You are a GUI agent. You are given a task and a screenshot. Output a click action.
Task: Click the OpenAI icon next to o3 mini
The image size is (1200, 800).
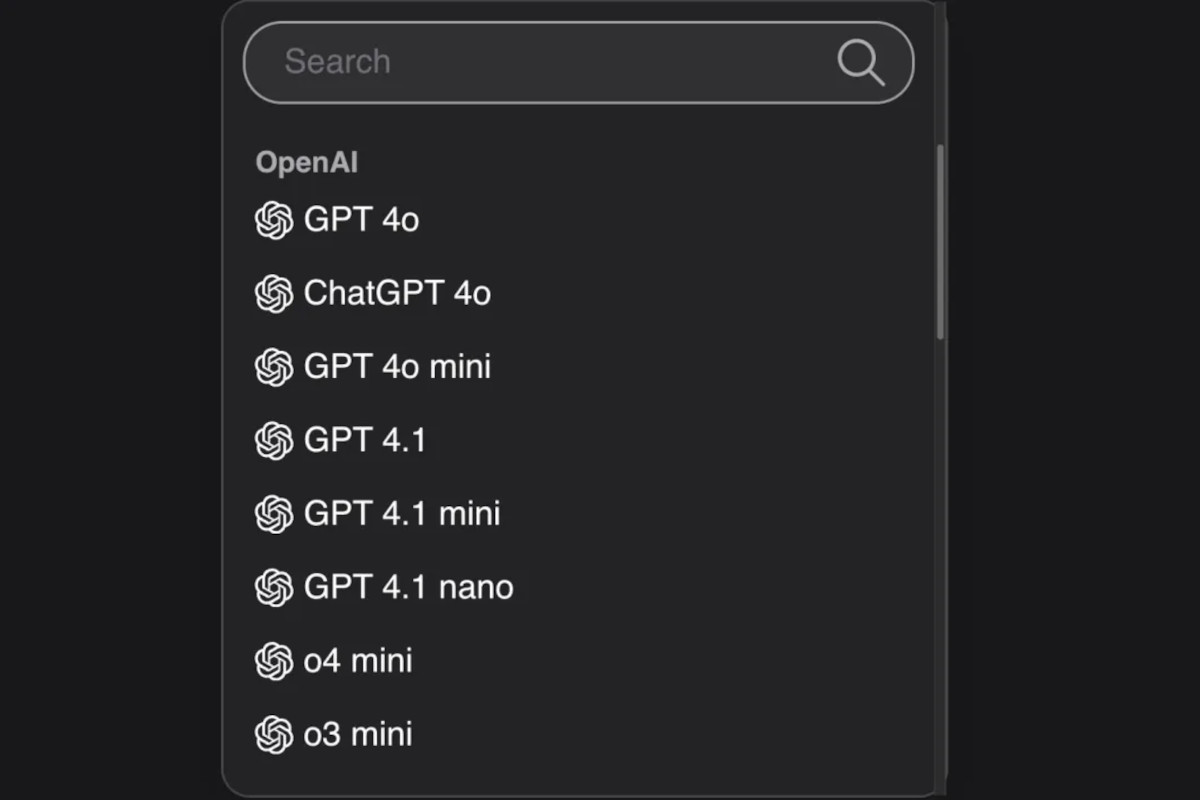click(274, 734)
